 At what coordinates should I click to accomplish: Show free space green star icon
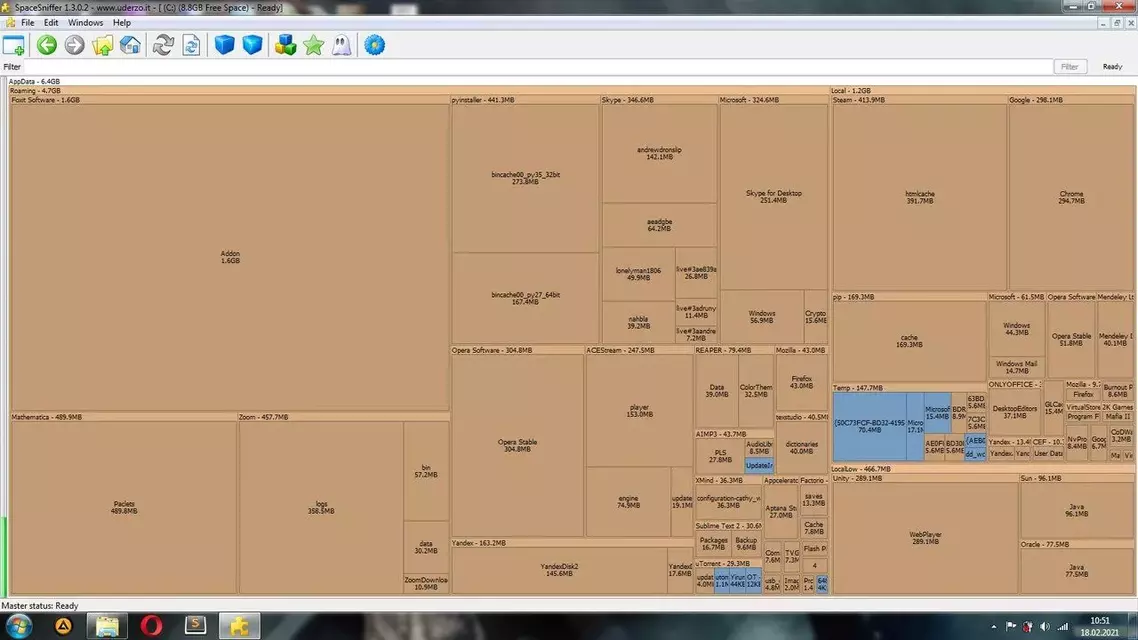click(314, 45)
